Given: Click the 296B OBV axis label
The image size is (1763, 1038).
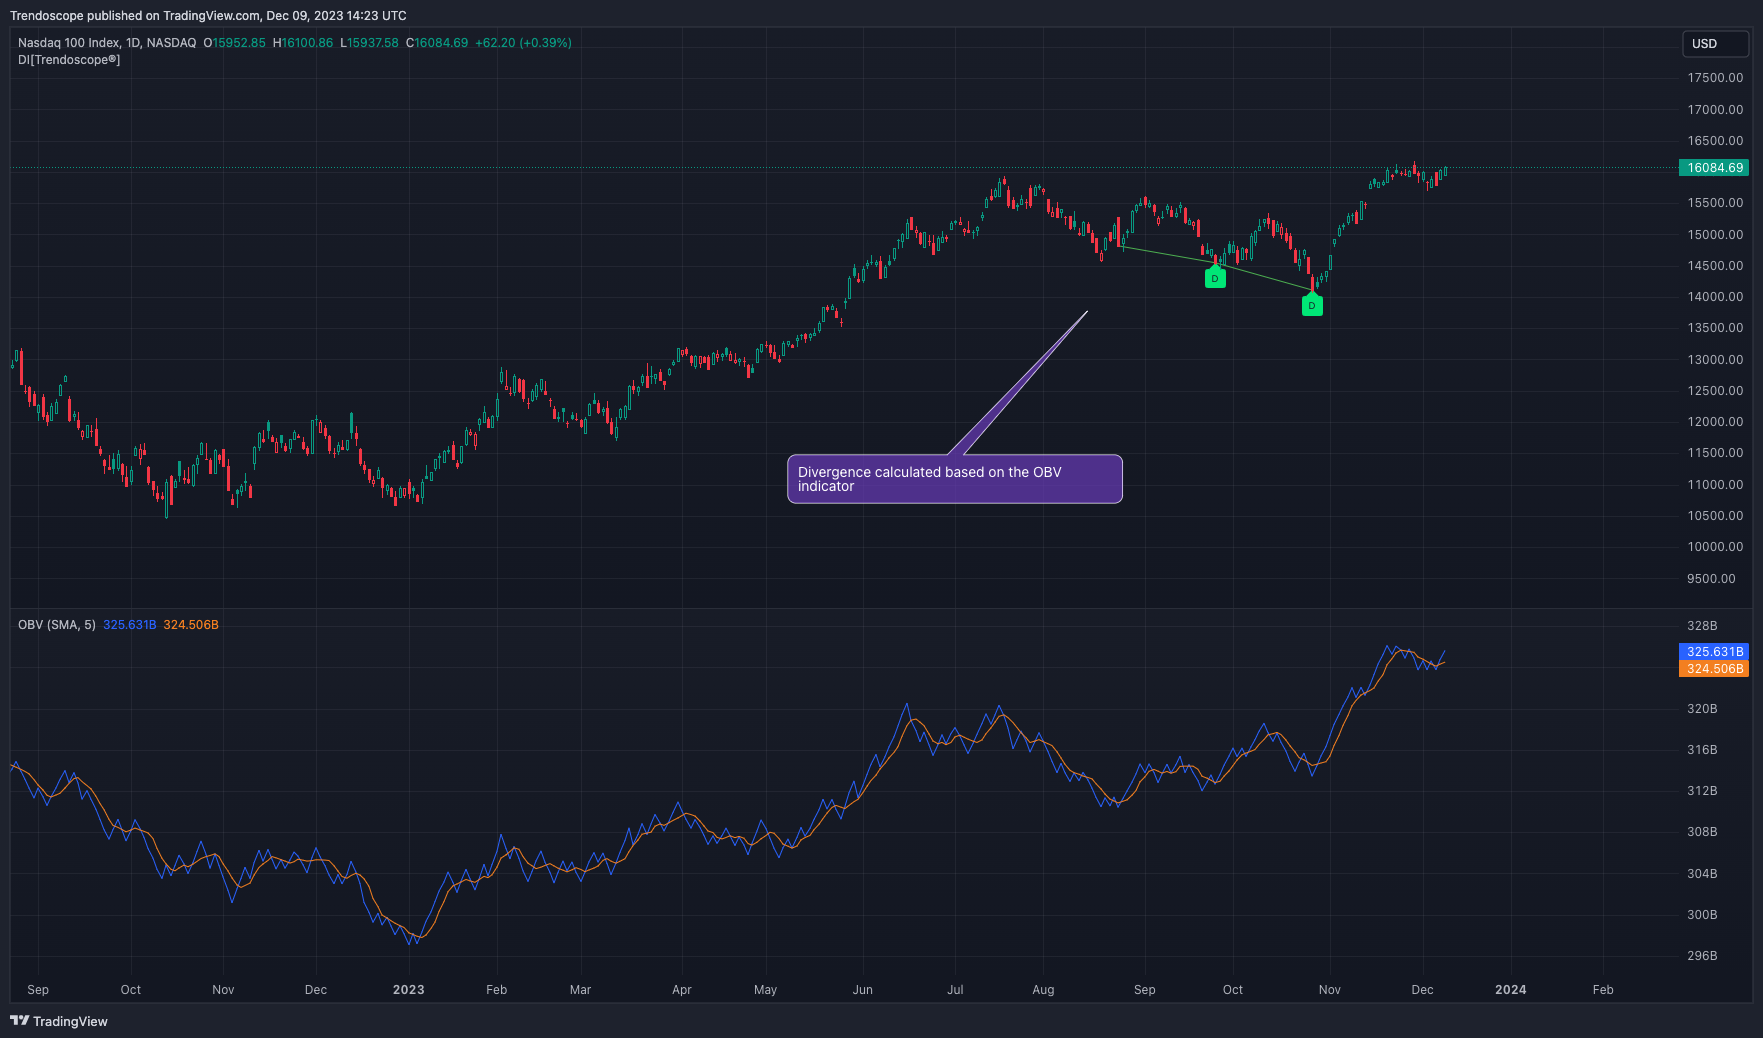Looking at the screenshot, I should [1702, 956].
